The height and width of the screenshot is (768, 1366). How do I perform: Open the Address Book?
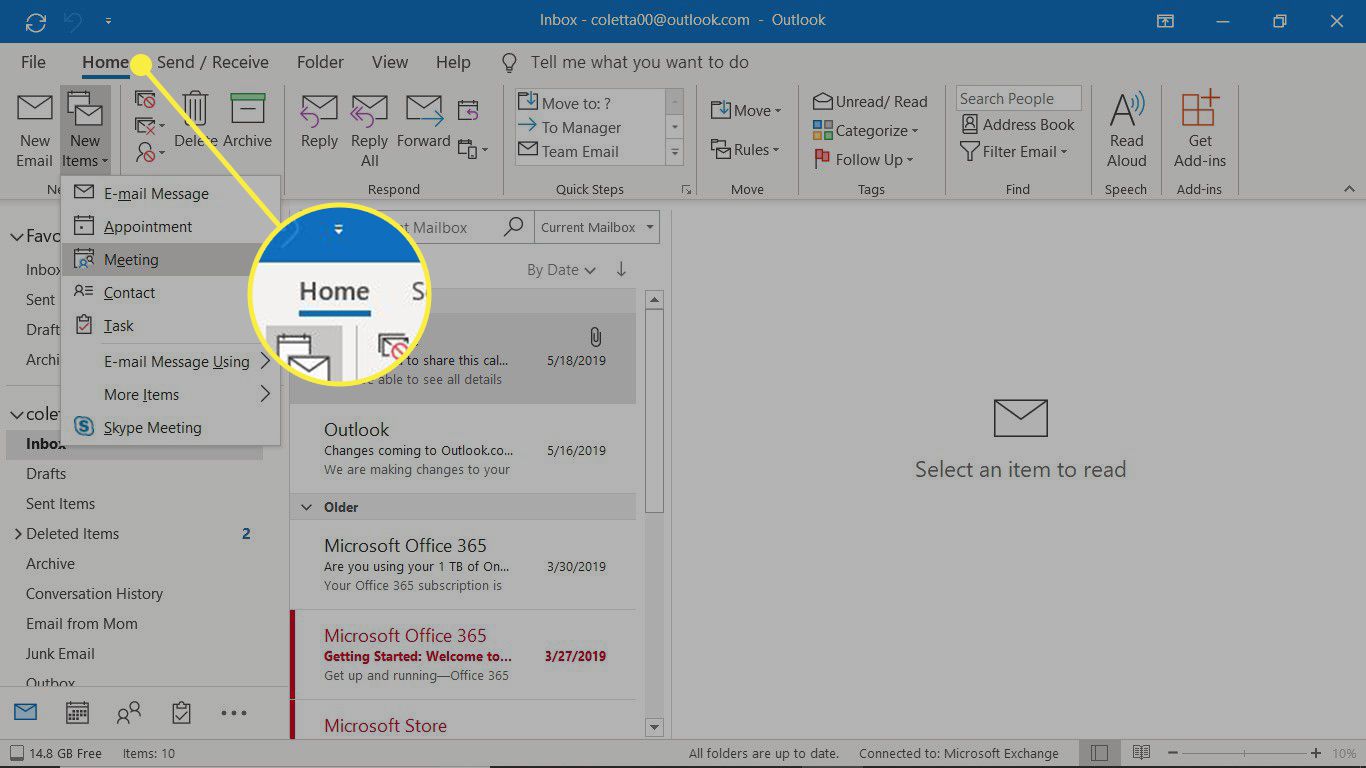pyautogui.click(x=1017, y=124)
